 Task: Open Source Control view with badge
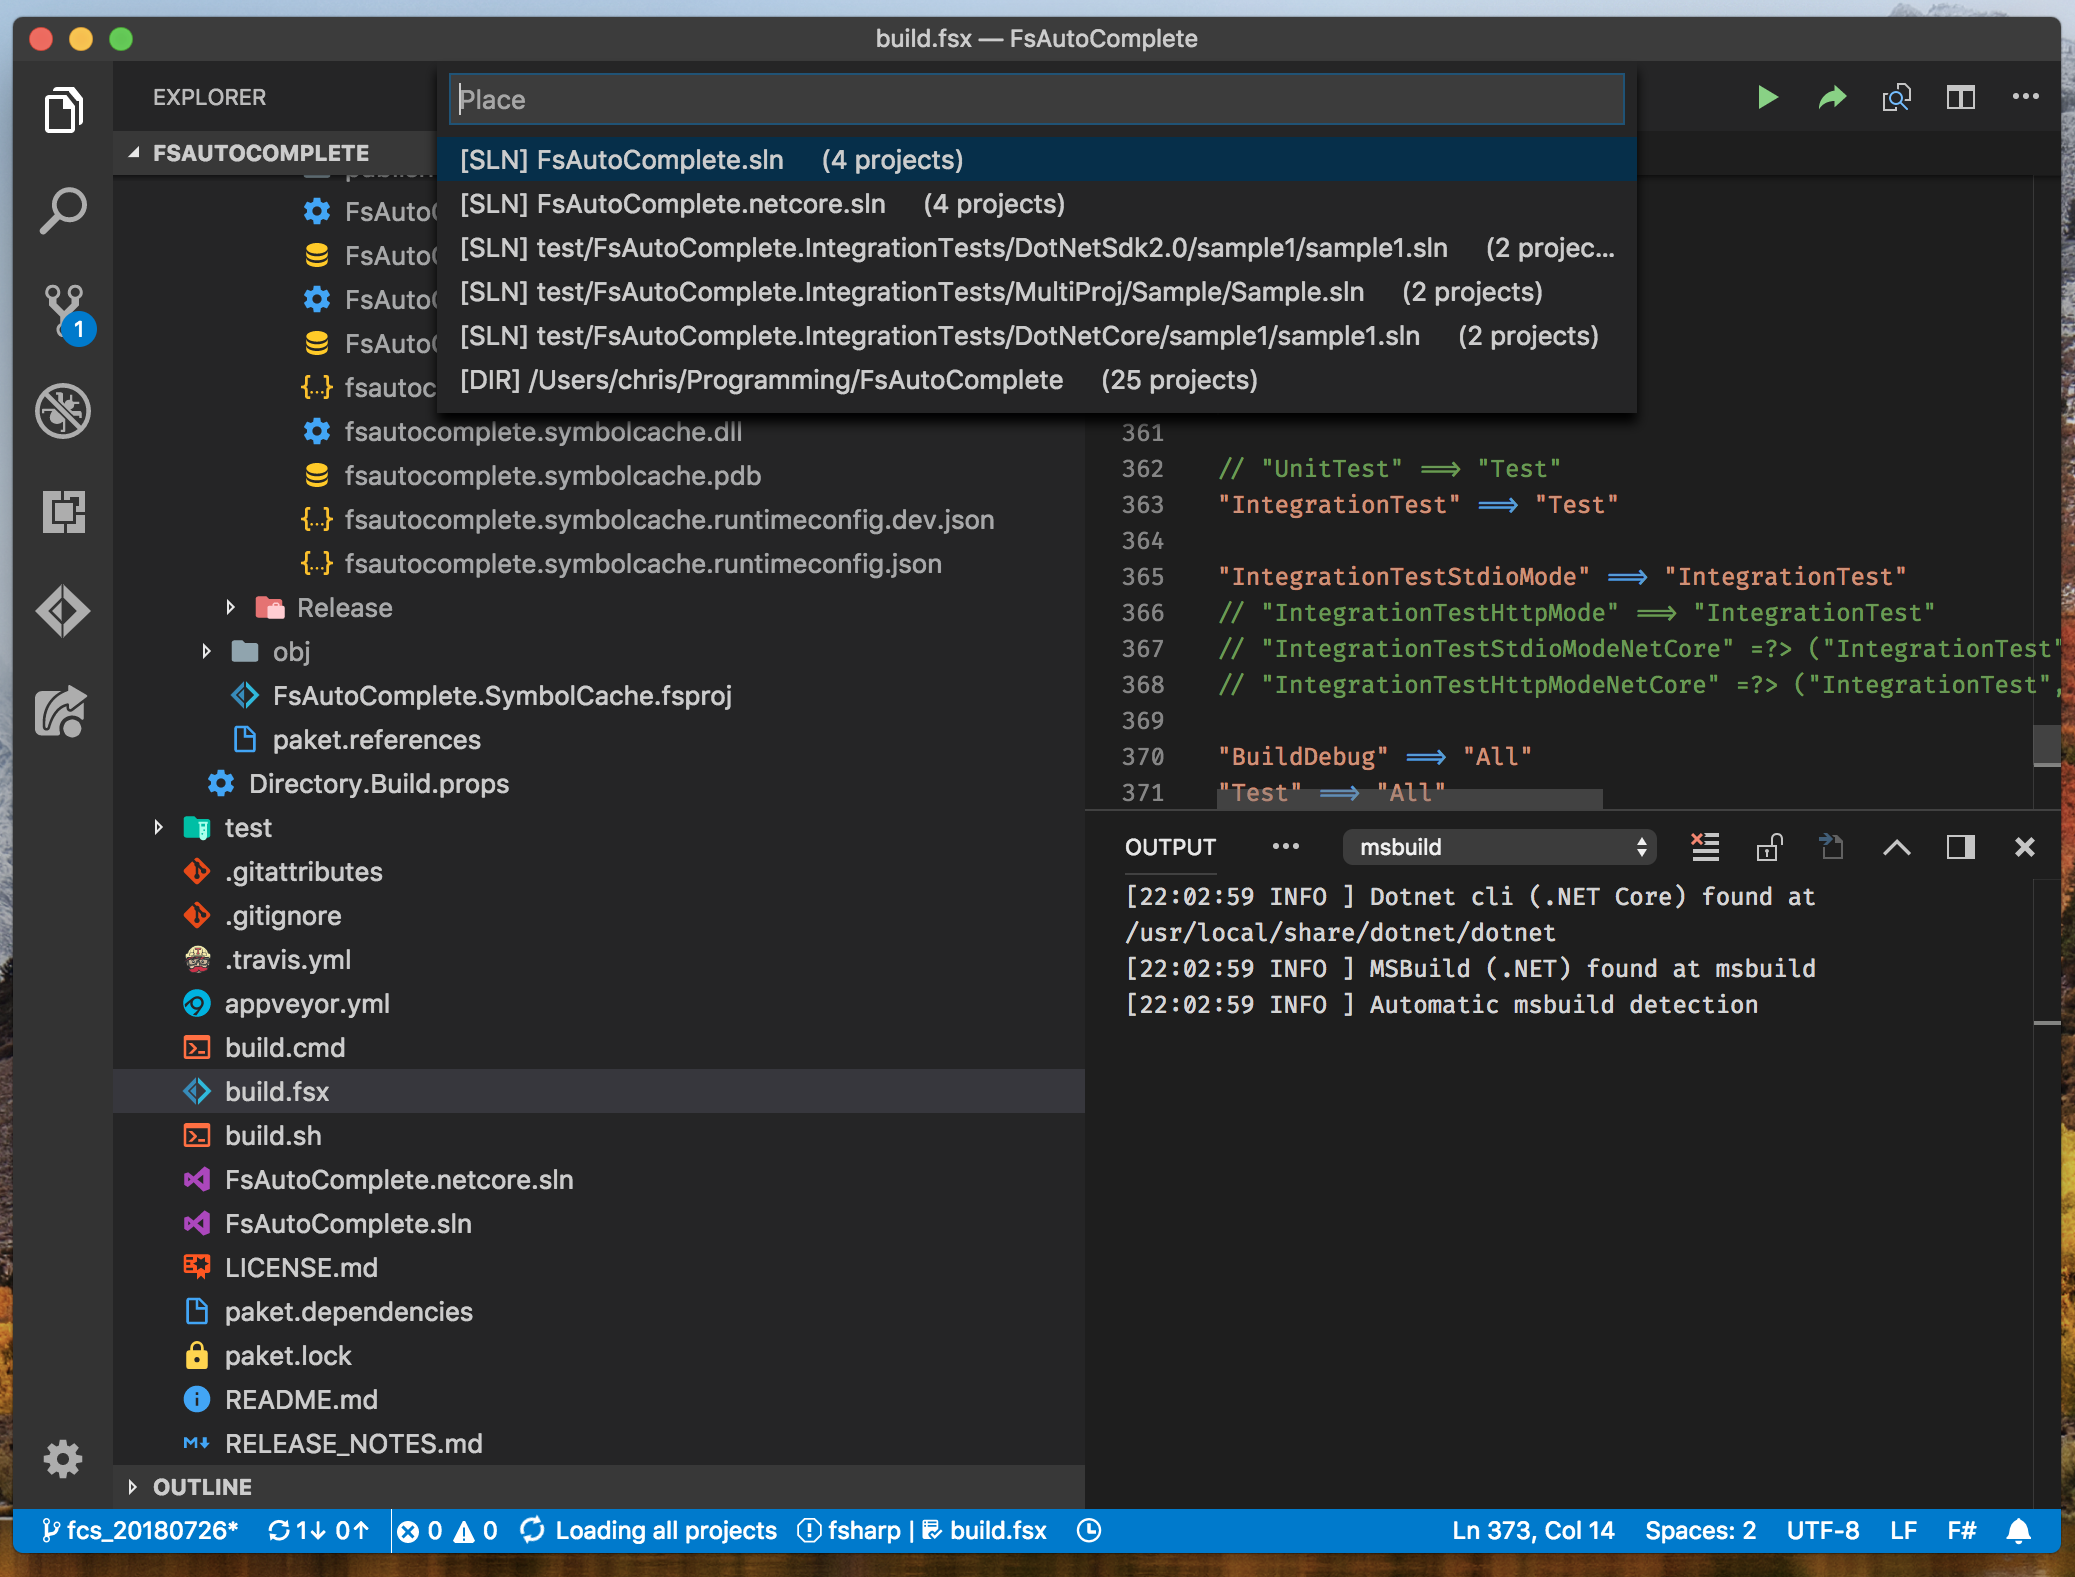tap(66, 313)
